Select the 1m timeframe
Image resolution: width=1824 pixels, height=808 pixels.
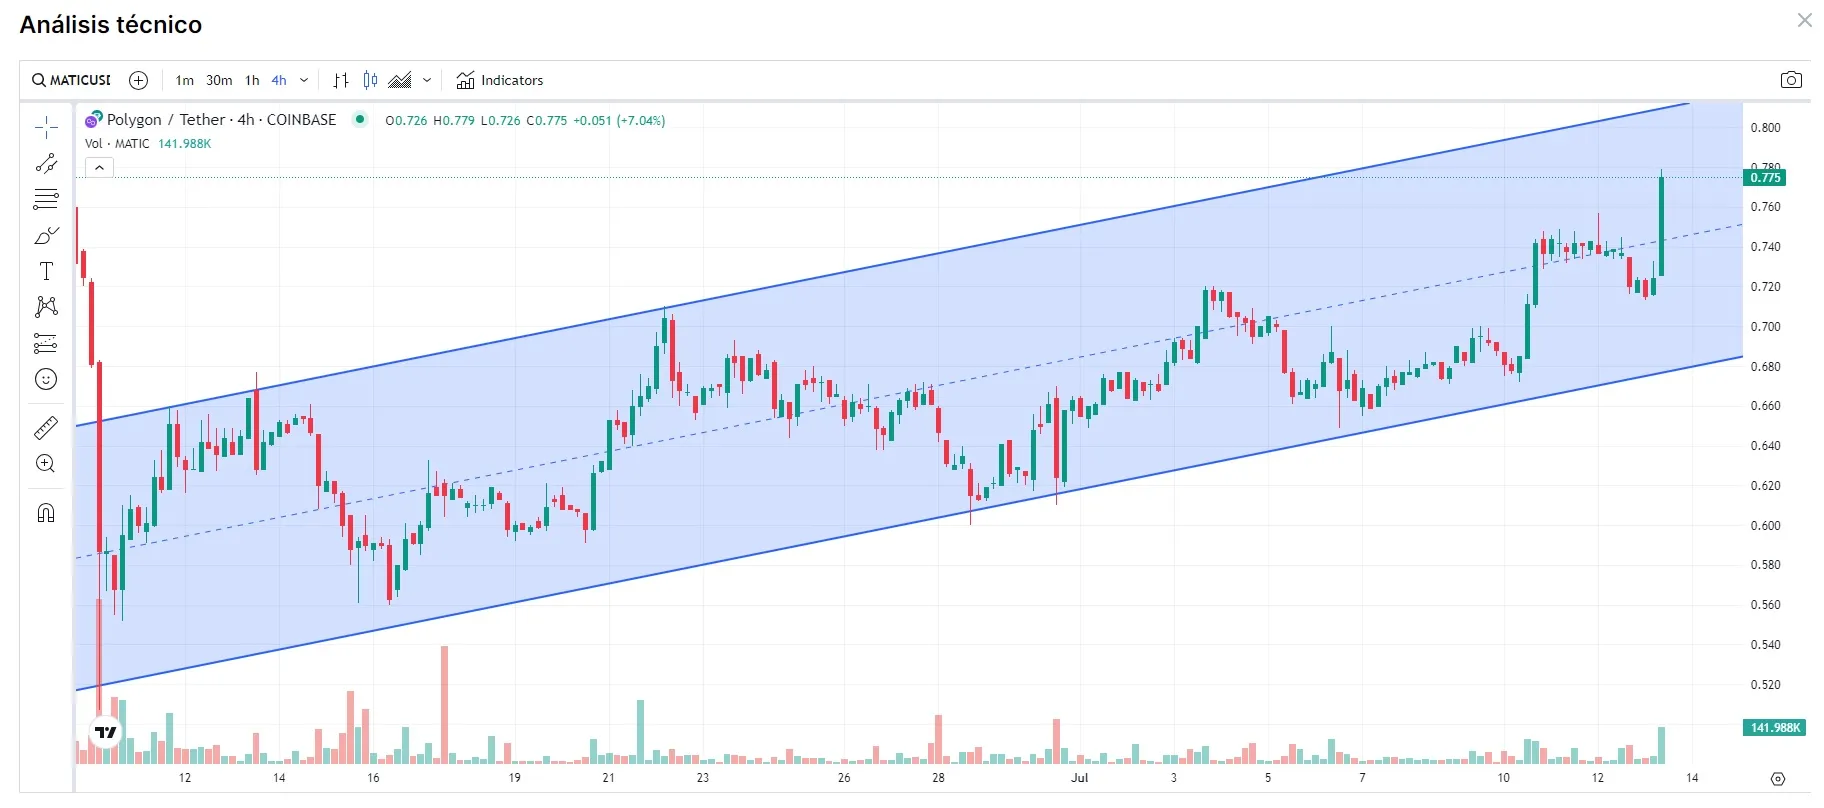[185, 80]
